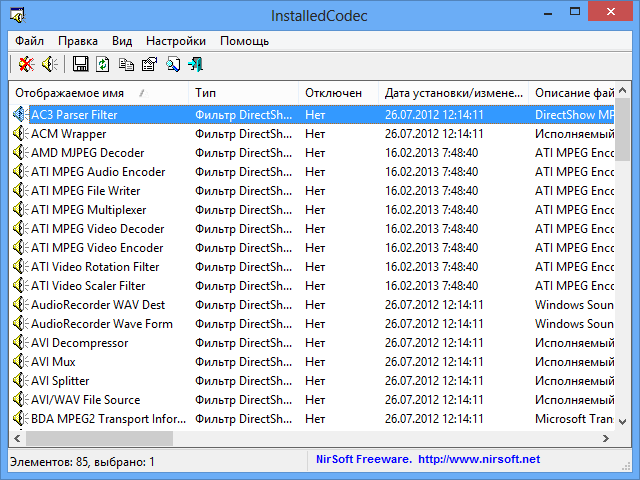The image size is (640, 480).
Task: Select the AVI/WAV File Source row name
Action: 86,400
